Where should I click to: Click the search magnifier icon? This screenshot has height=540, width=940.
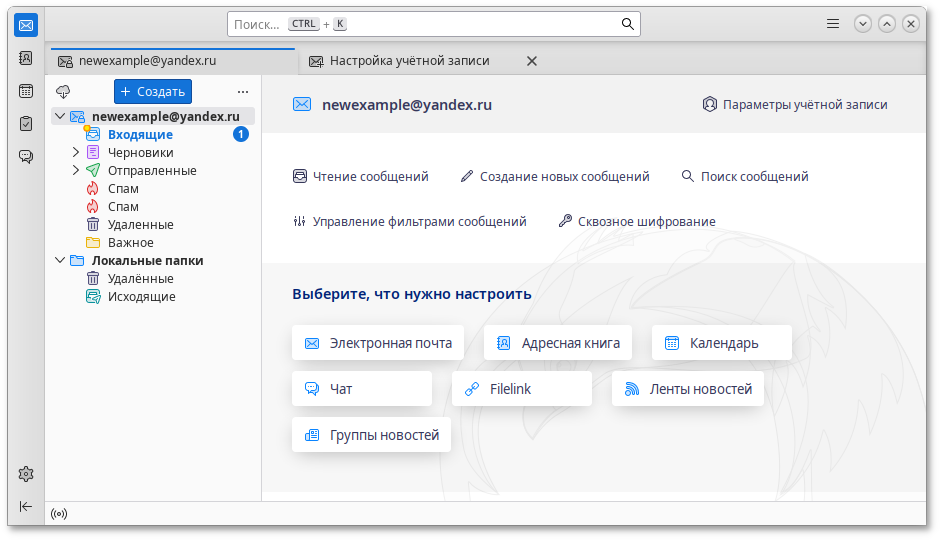pyautogui.click(x=628, y=24)
